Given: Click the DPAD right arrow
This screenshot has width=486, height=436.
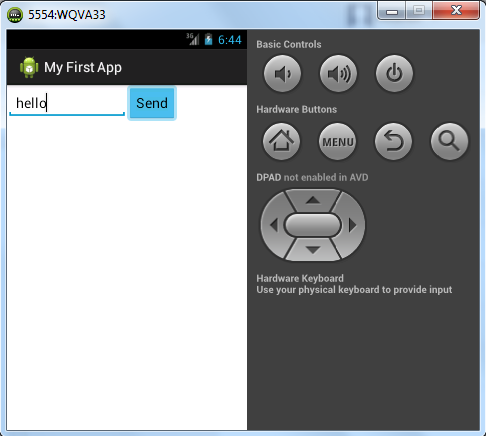Looking at the screenshot, I should coord(352,225).
